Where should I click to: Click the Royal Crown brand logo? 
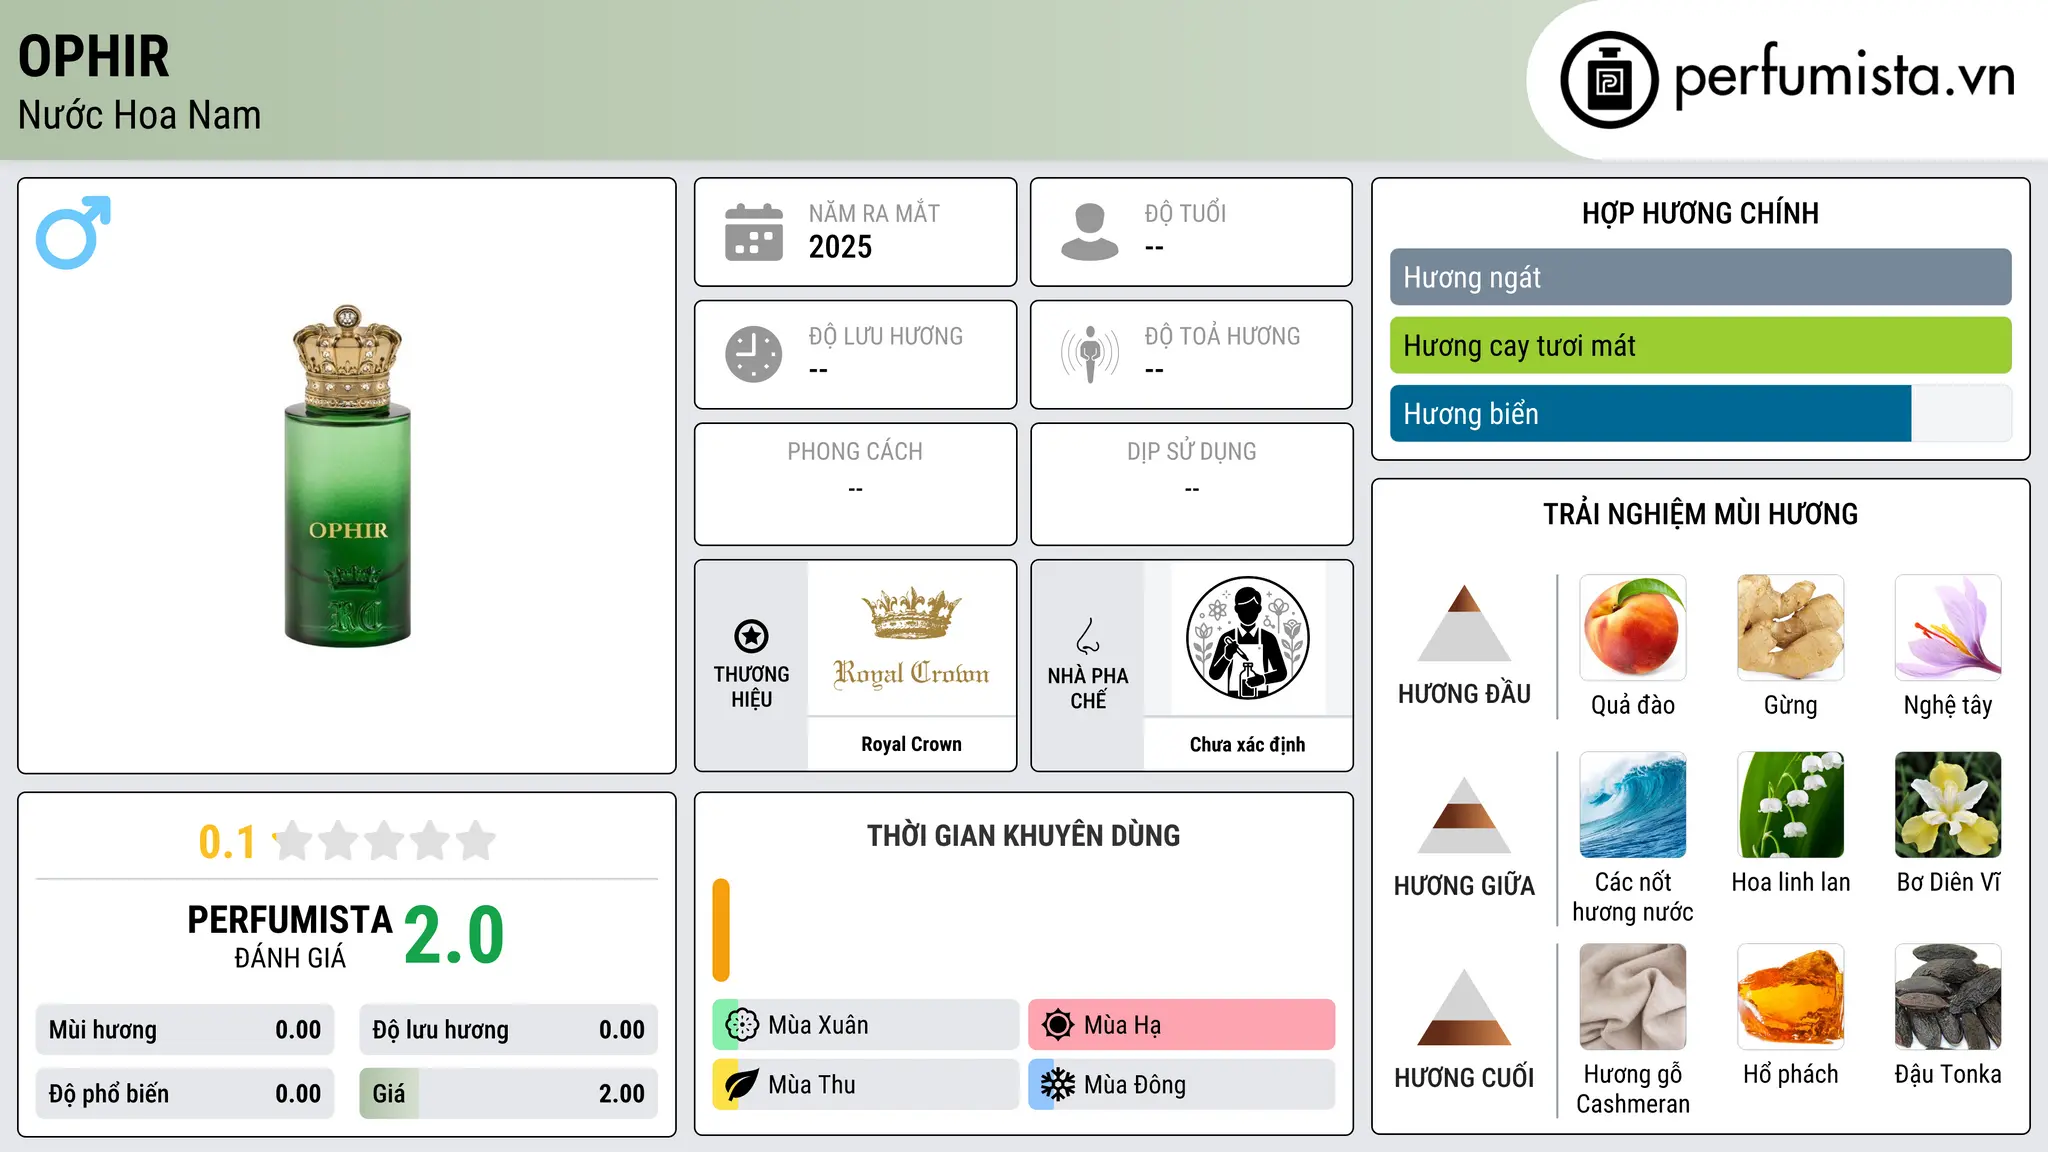pyautogui.click(x=911, y=640)
